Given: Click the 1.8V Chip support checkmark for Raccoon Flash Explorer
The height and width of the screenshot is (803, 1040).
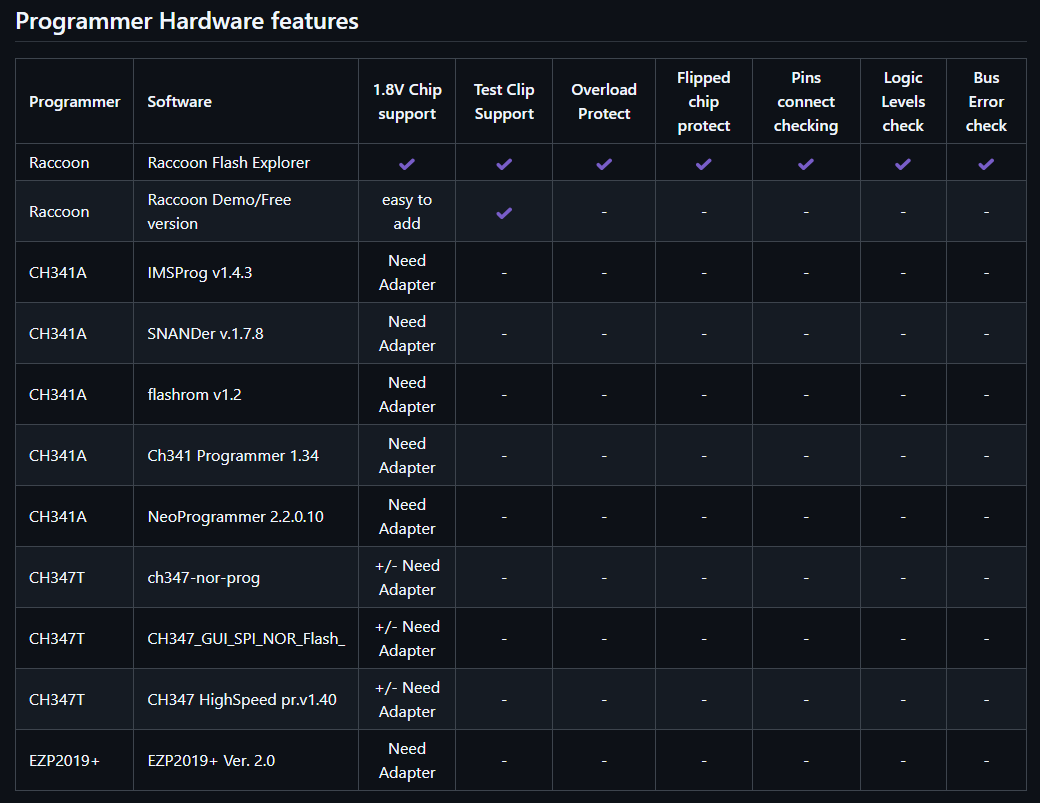Looking at the screenshot, I should pyautogui.click(x=407, y=164).
